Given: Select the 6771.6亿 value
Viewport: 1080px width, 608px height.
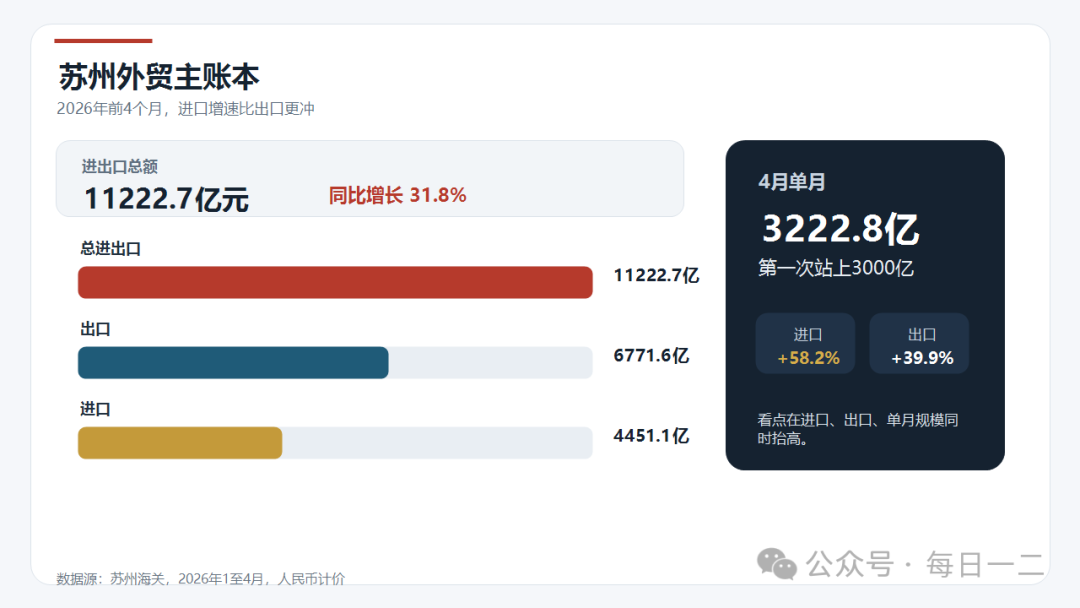Looking at the screenshot, I should pyautogui.click(x=651, y=355).
